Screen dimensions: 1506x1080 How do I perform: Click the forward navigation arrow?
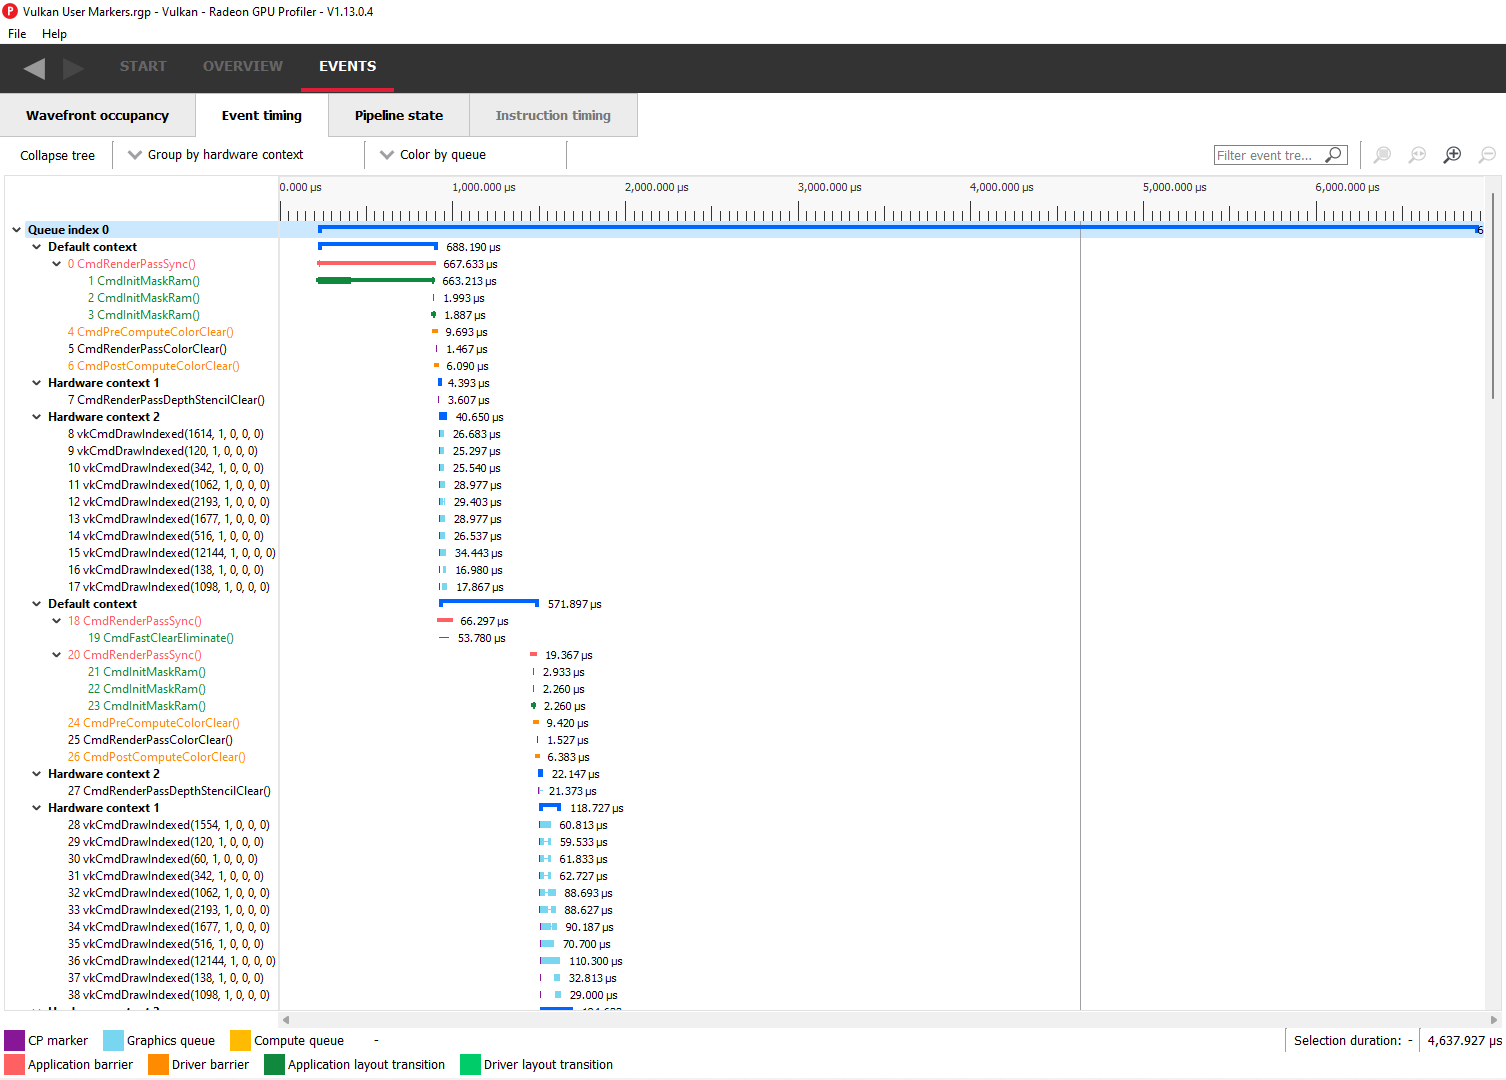pos(73,68)
